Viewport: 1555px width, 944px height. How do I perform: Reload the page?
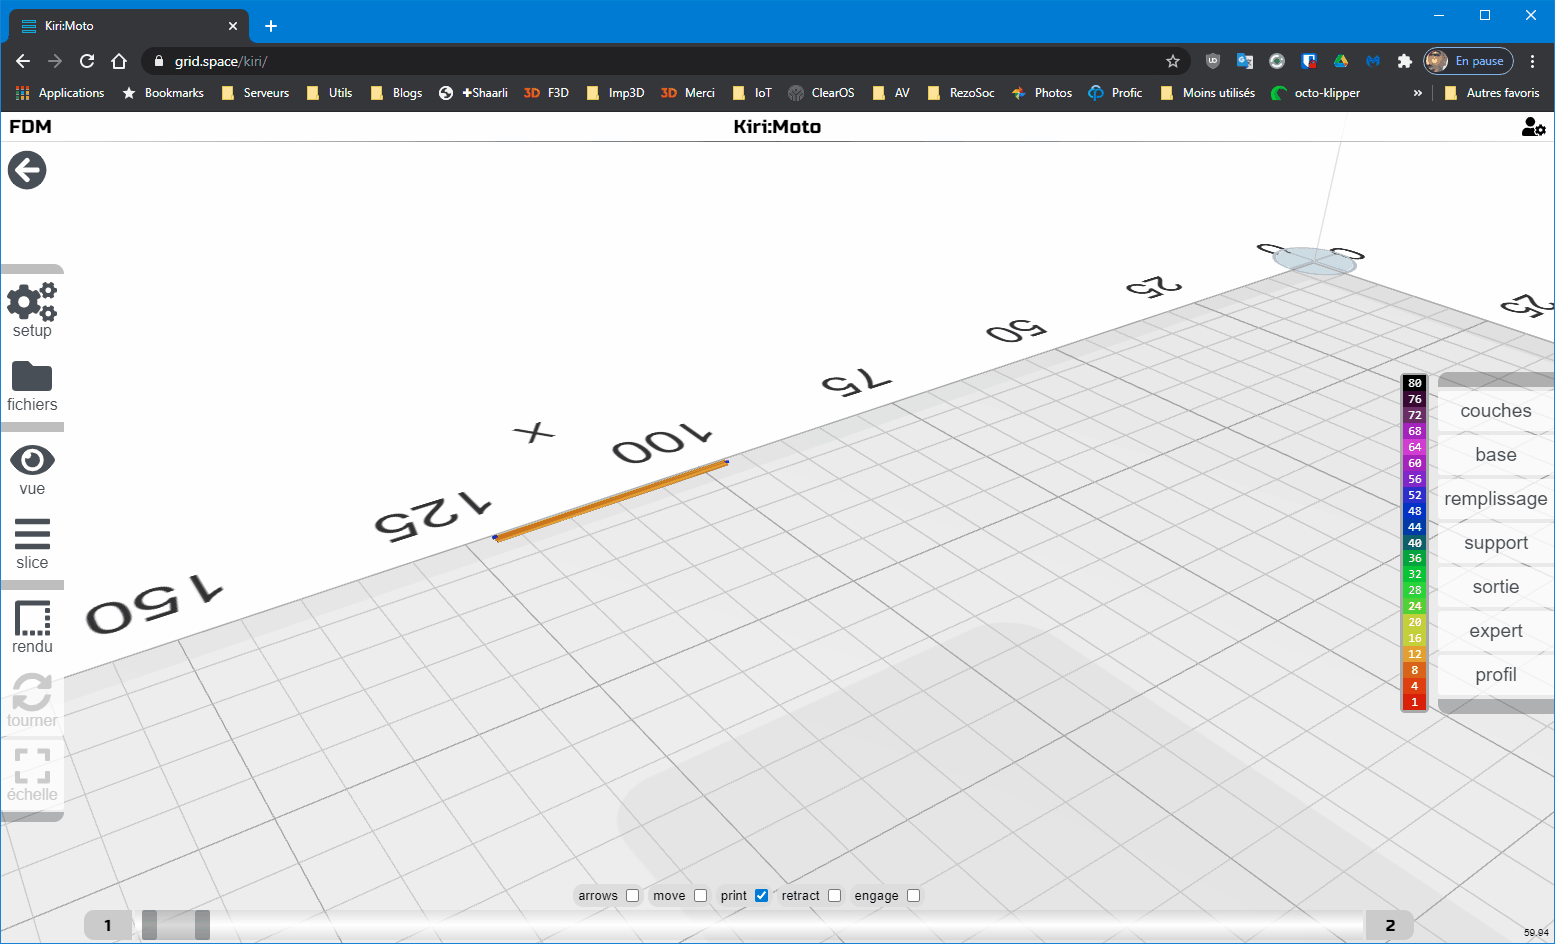(87, 61)
